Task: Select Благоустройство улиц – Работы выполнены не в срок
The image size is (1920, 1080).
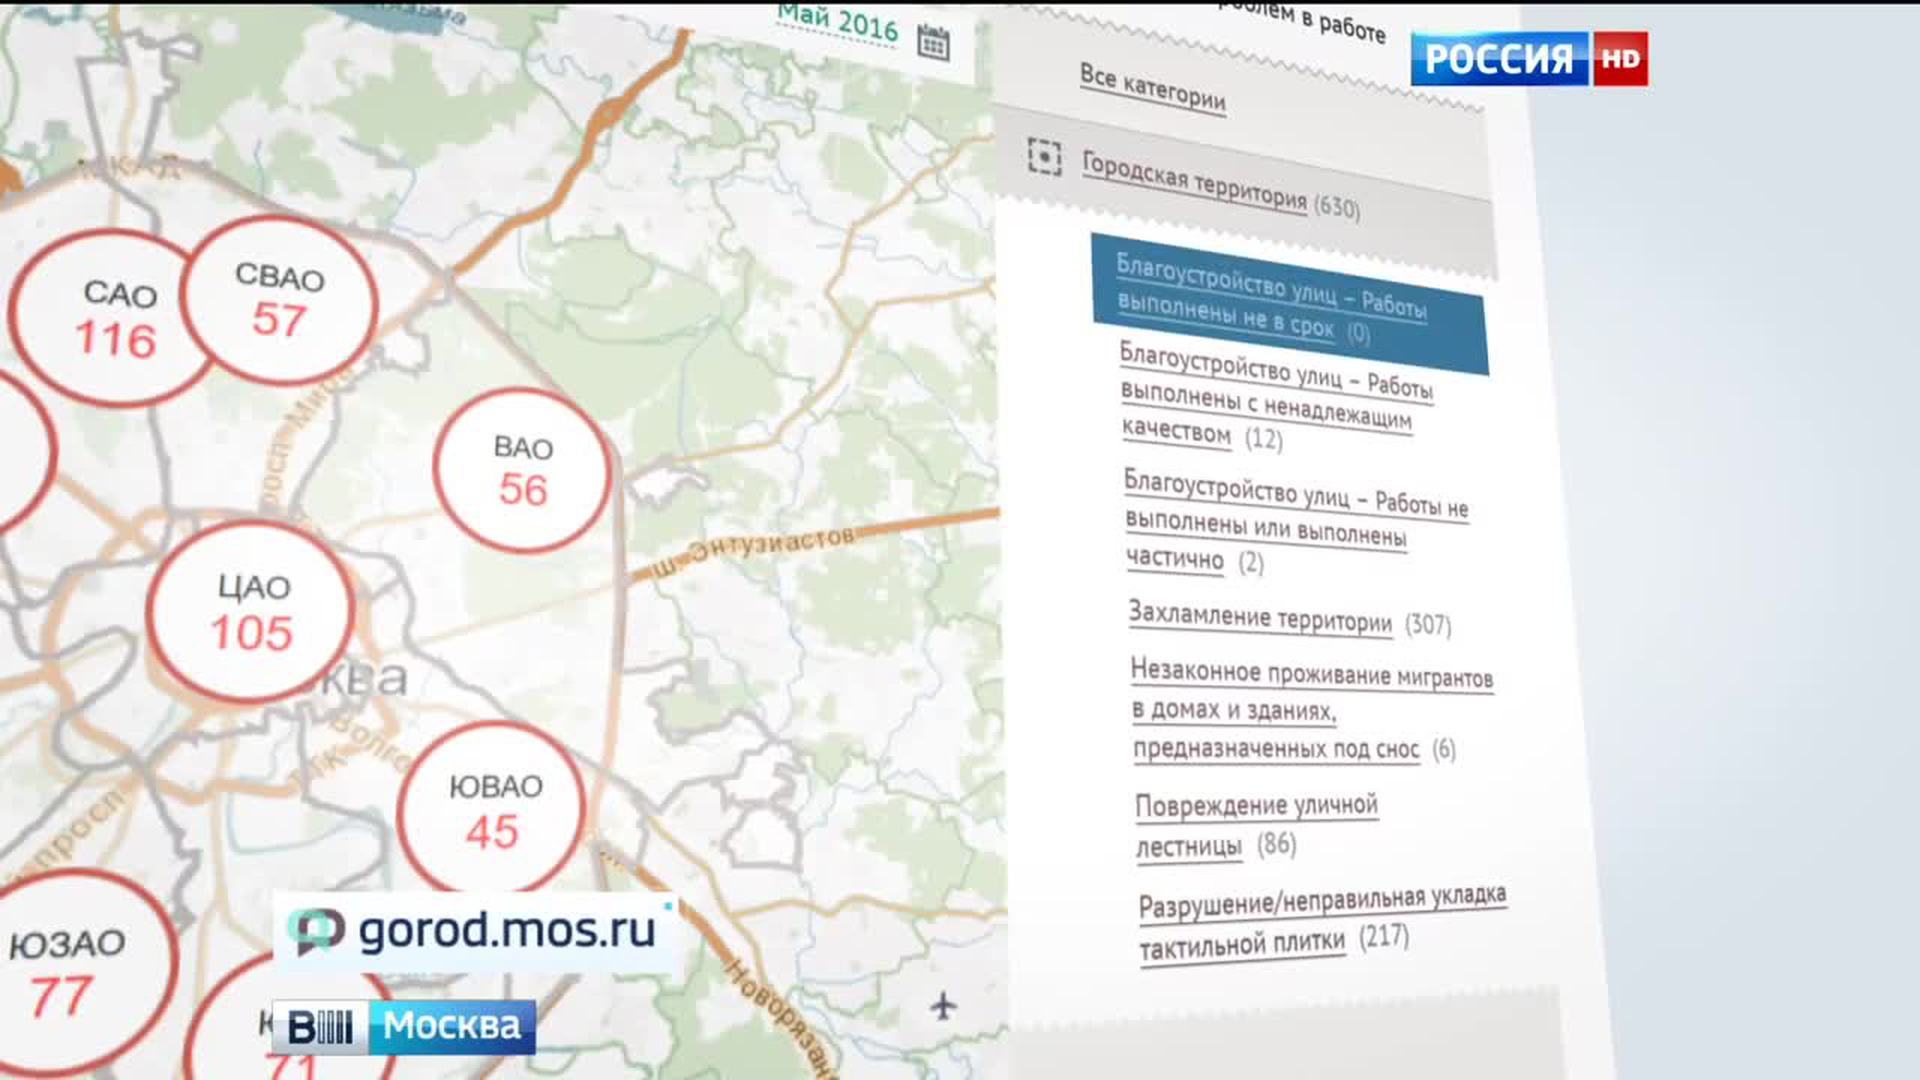Action: 1290,304
